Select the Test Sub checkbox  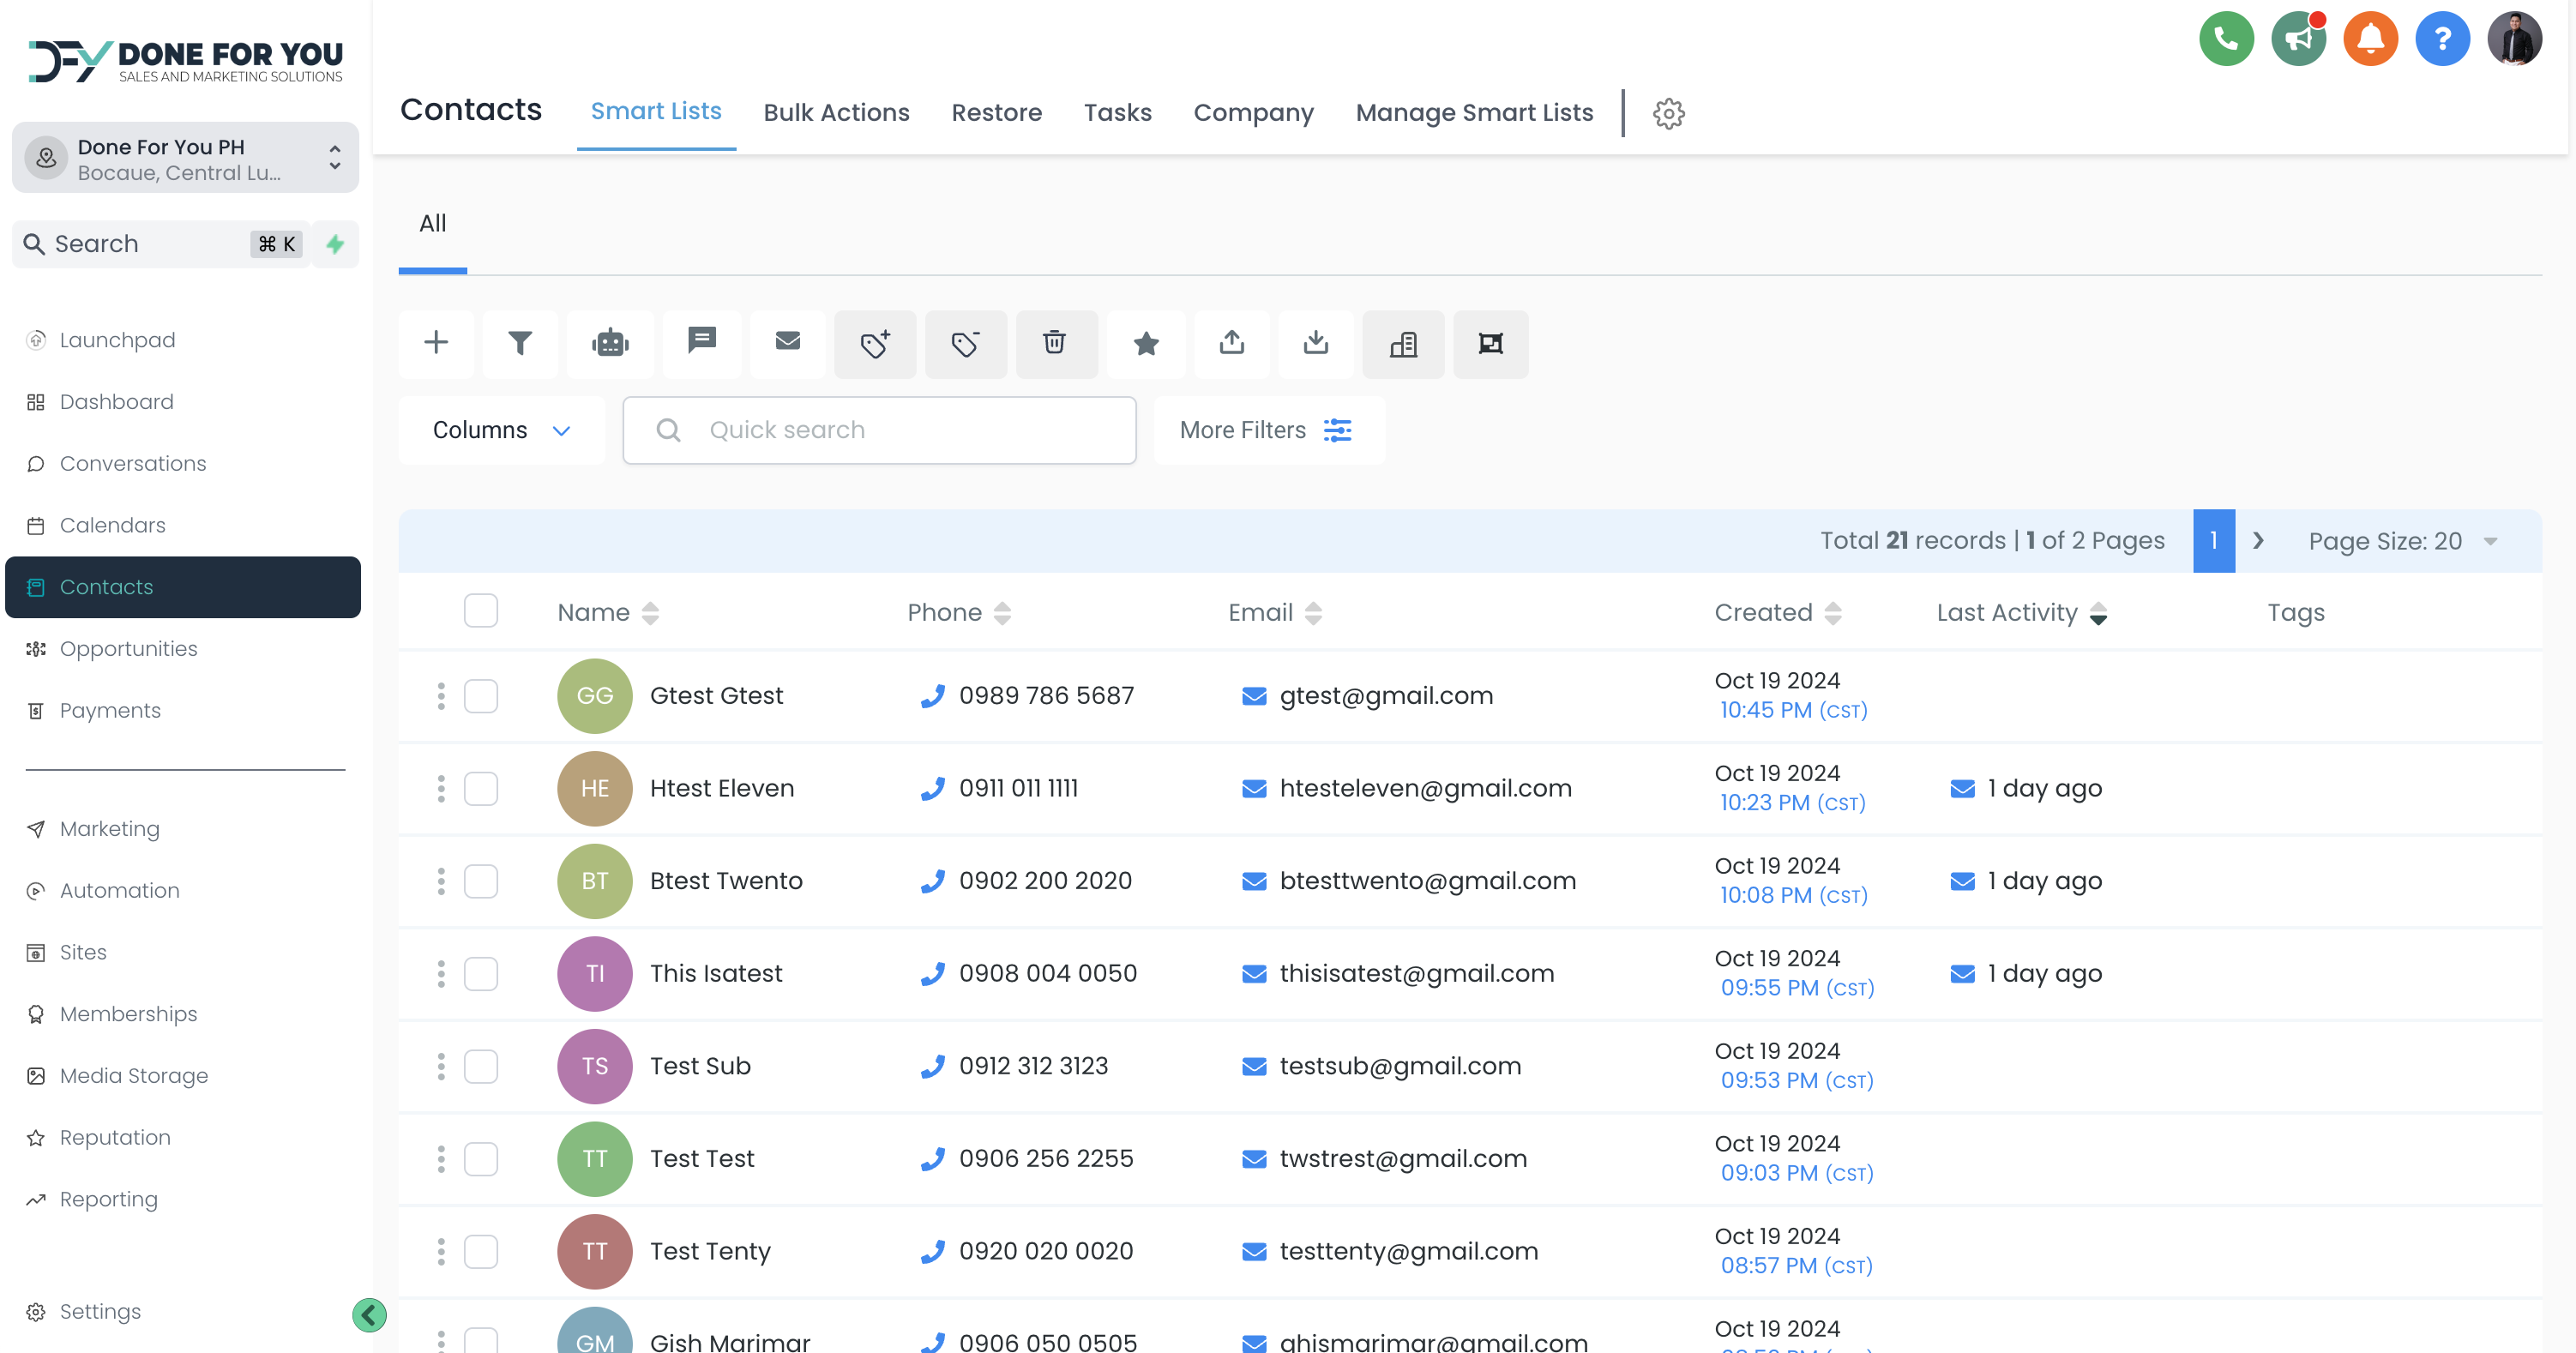481,1066
